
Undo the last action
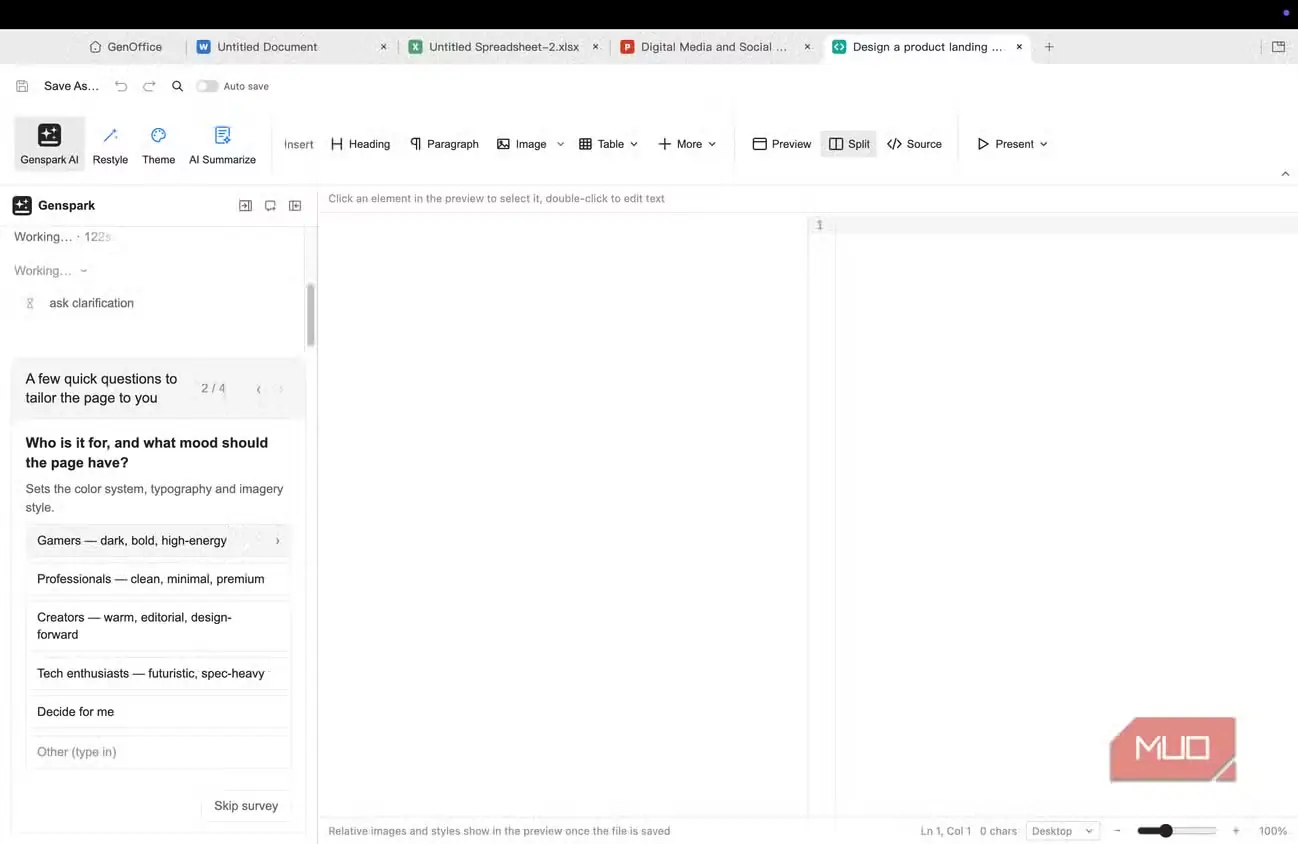(121, 86)
